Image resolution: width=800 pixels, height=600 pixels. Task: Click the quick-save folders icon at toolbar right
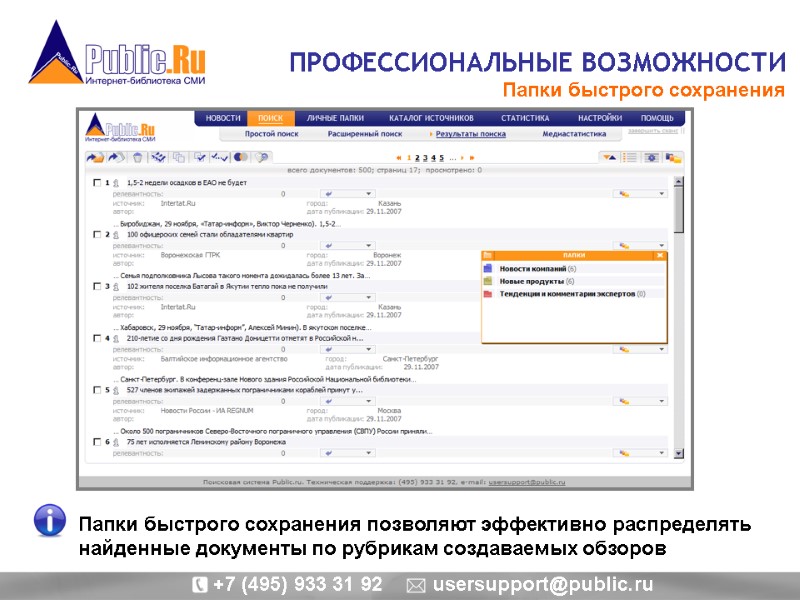[673, 158]
